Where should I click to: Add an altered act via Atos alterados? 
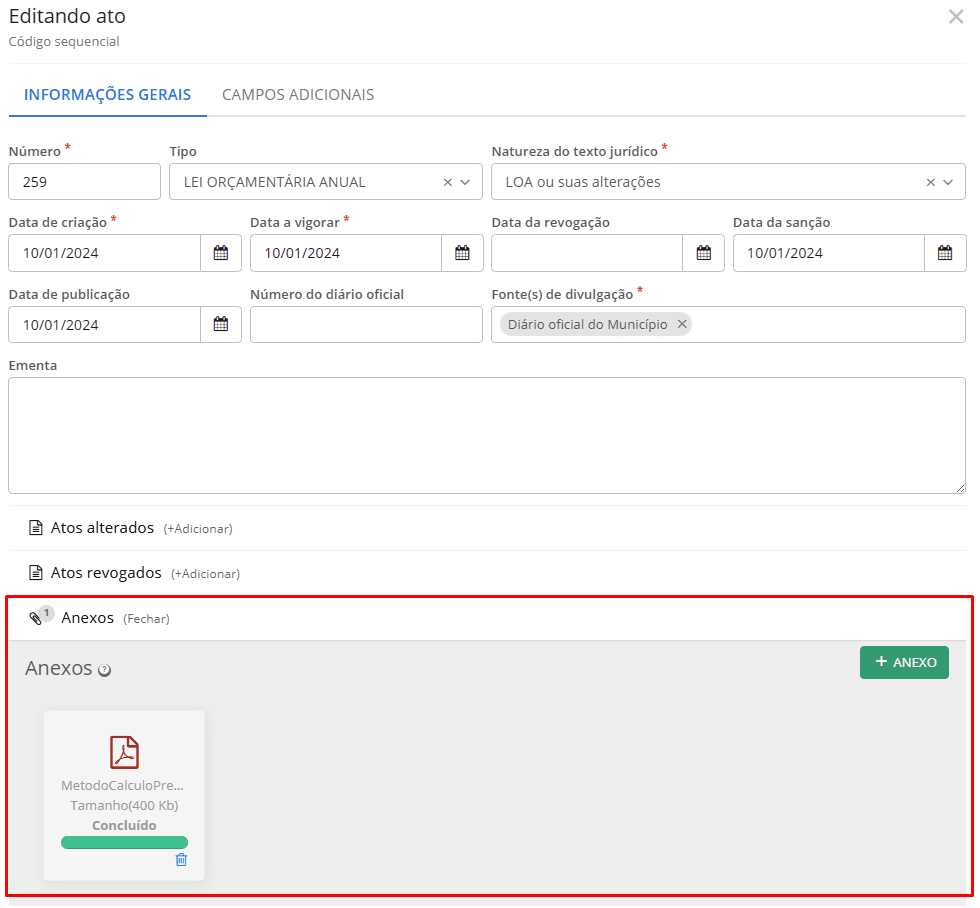[198, 529]
